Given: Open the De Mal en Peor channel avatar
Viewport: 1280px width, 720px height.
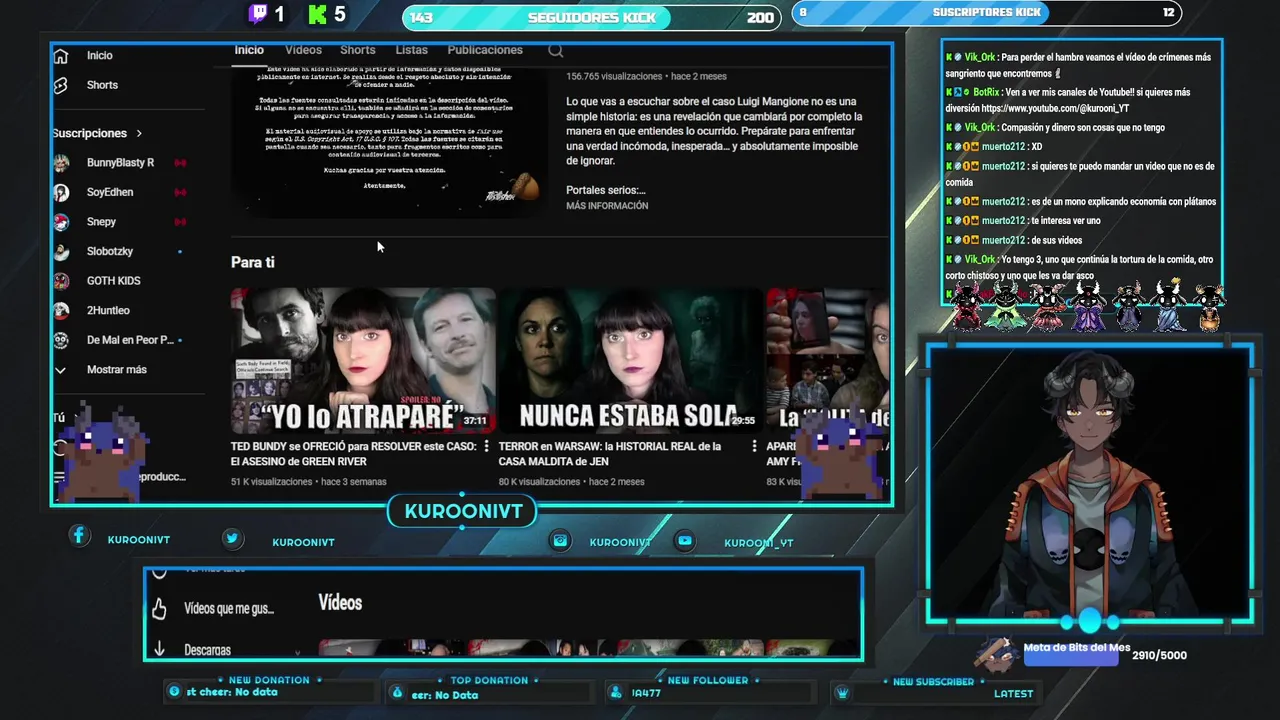Looking at the screenshot, I should click(61, 340).
